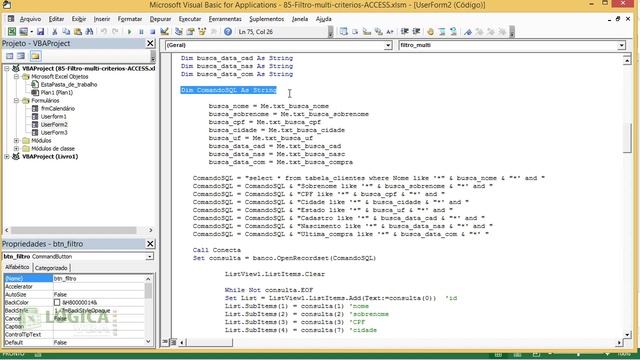Open the filtro_multi procedure dropdown

point(621,45)
